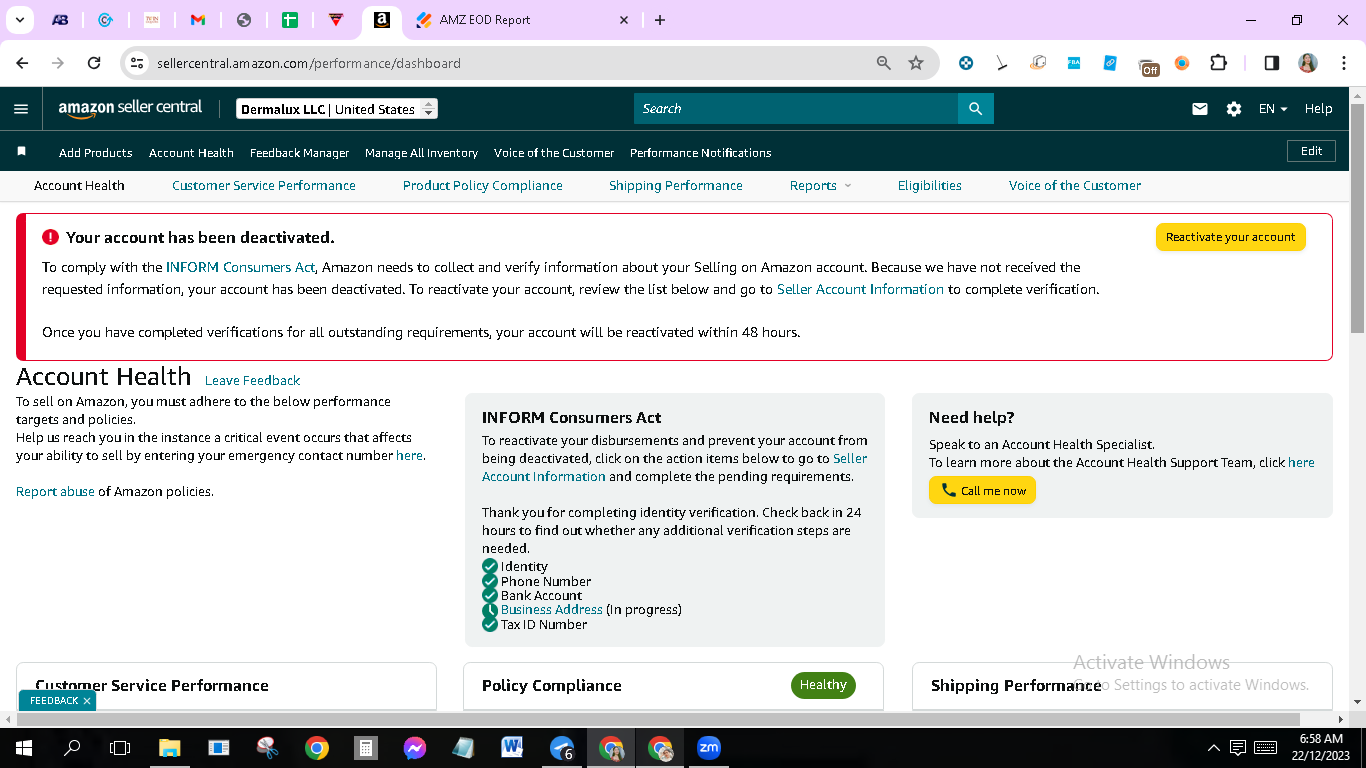Open the Seller Central hamburger menu

pos(21,109)
